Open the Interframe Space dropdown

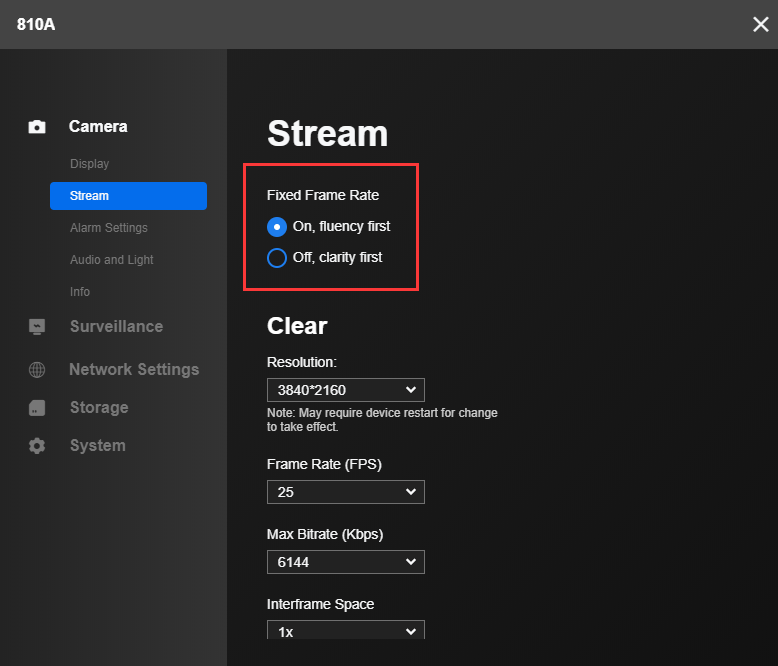345,630
